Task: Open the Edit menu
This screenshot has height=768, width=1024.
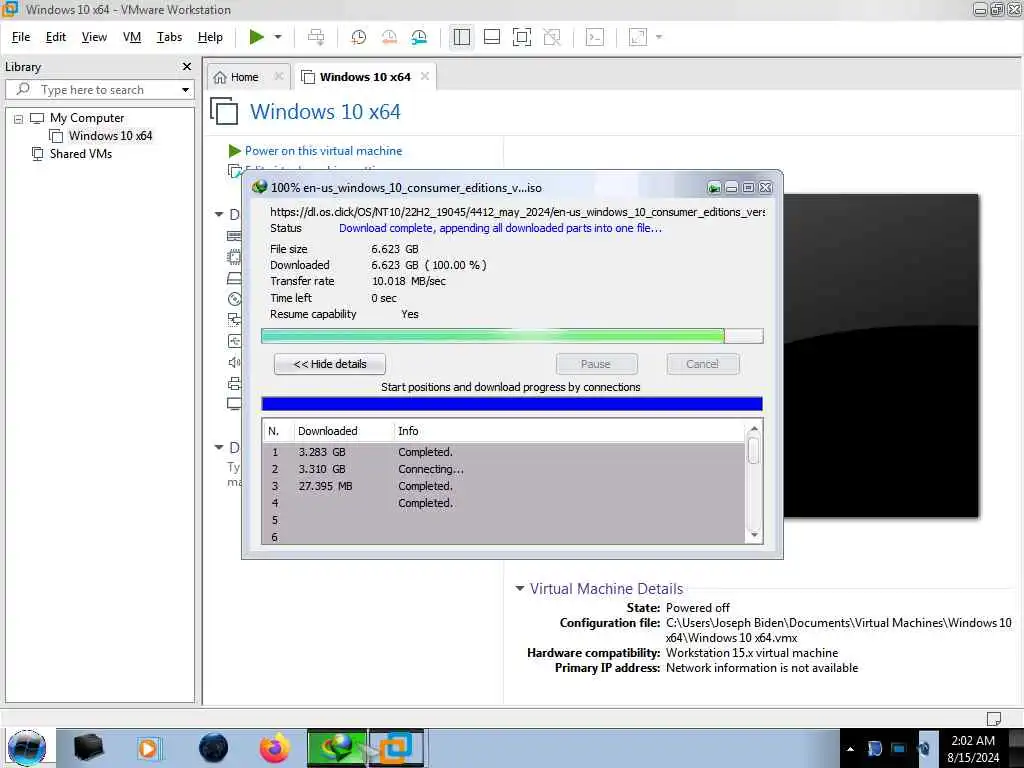Action: [56, 37]
